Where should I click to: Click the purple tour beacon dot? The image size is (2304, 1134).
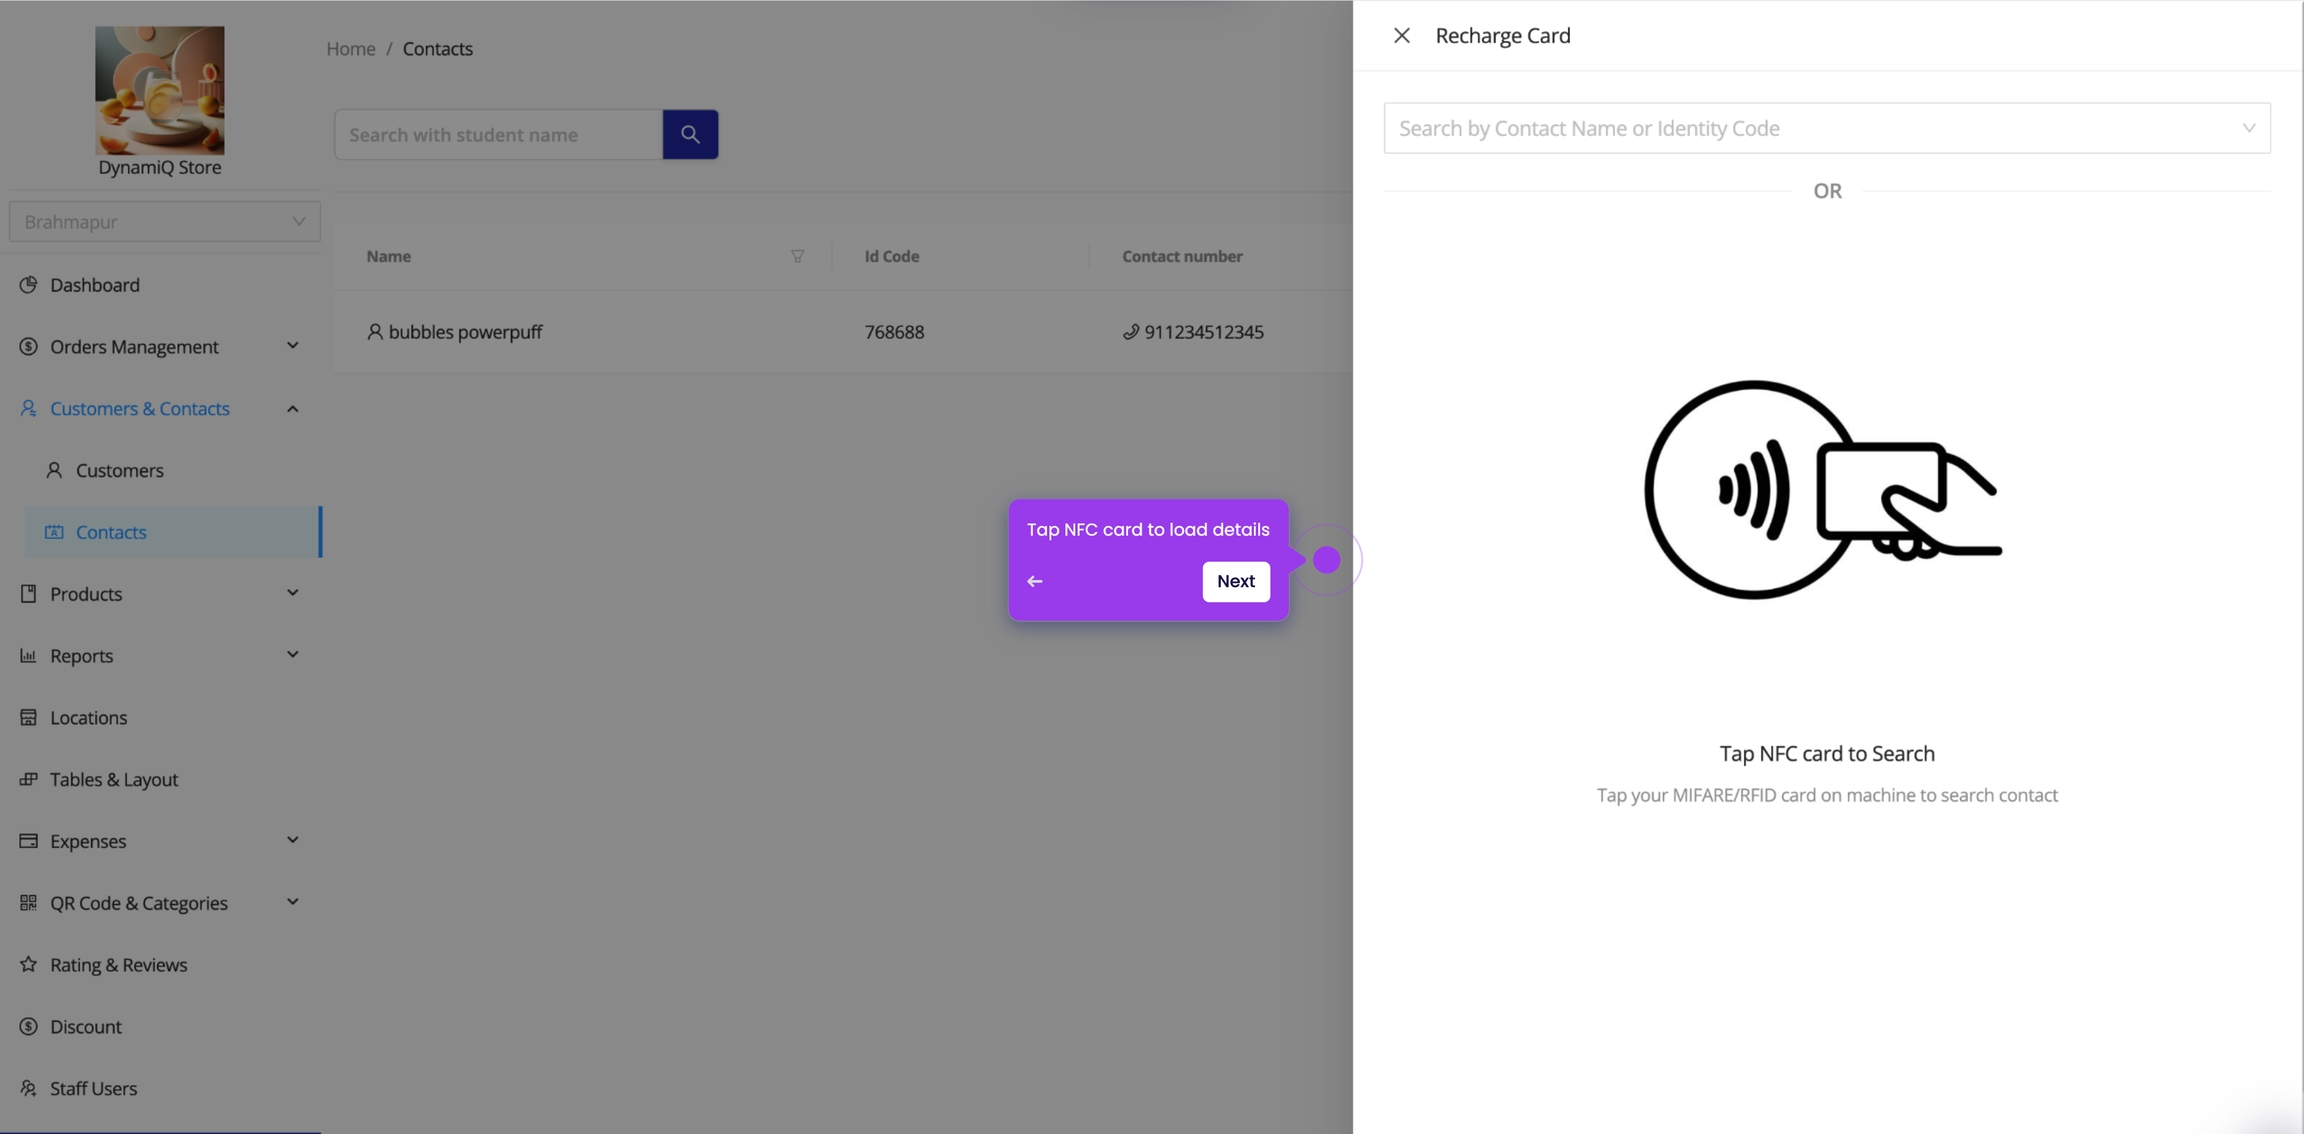coord(1326,560)
